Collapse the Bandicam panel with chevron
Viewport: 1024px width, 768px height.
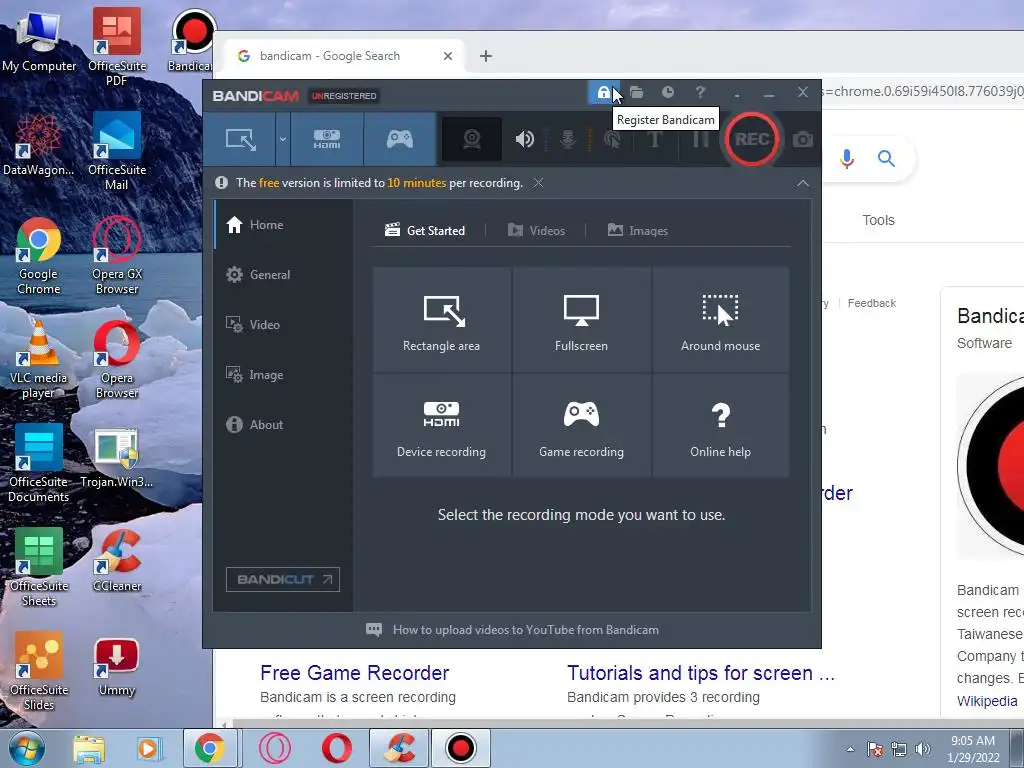[803, 184]
